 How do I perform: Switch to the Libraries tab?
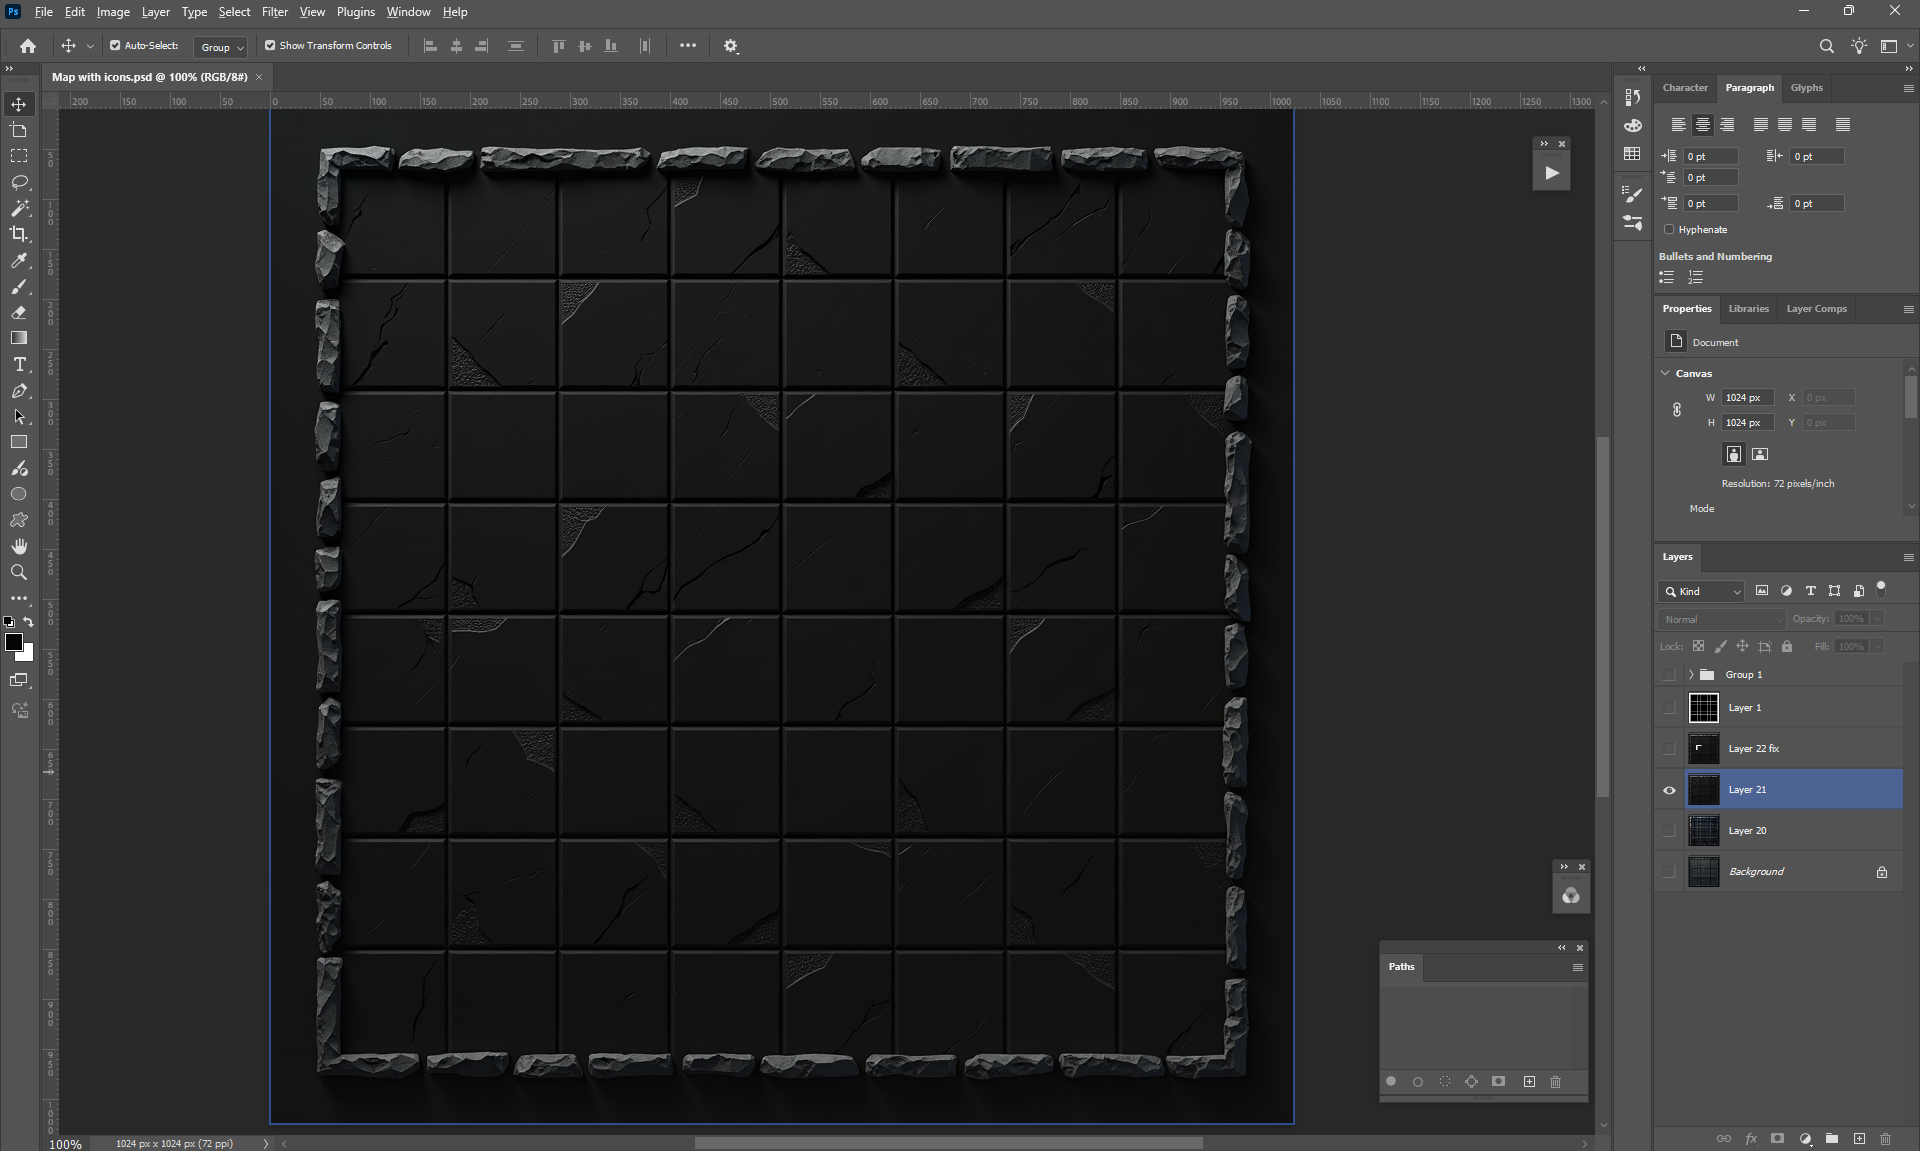click(x=1748, y=308)
